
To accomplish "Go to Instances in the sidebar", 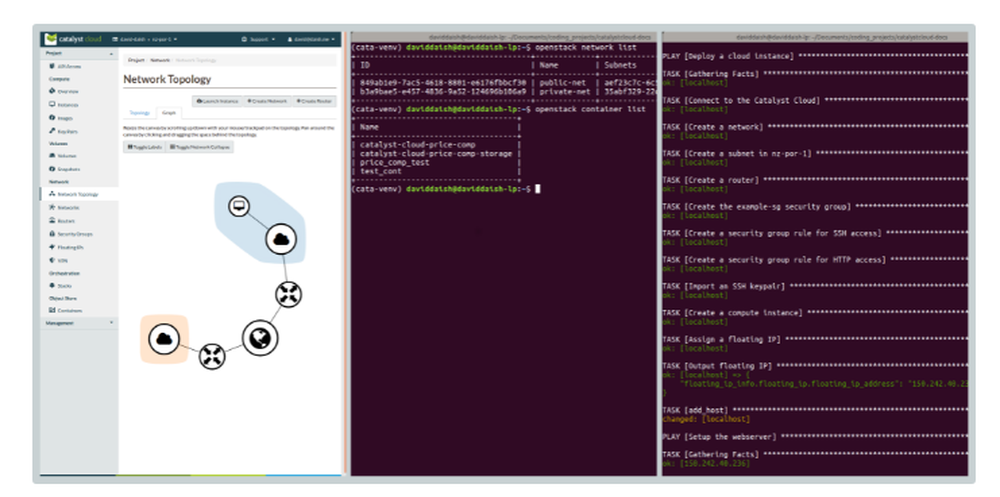I will click(x=64, y=105).
